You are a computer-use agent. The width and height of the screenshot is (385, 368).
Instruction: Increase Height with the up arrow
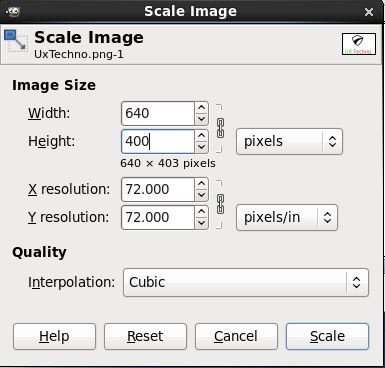pyautogui.click(x=201, y=136)
